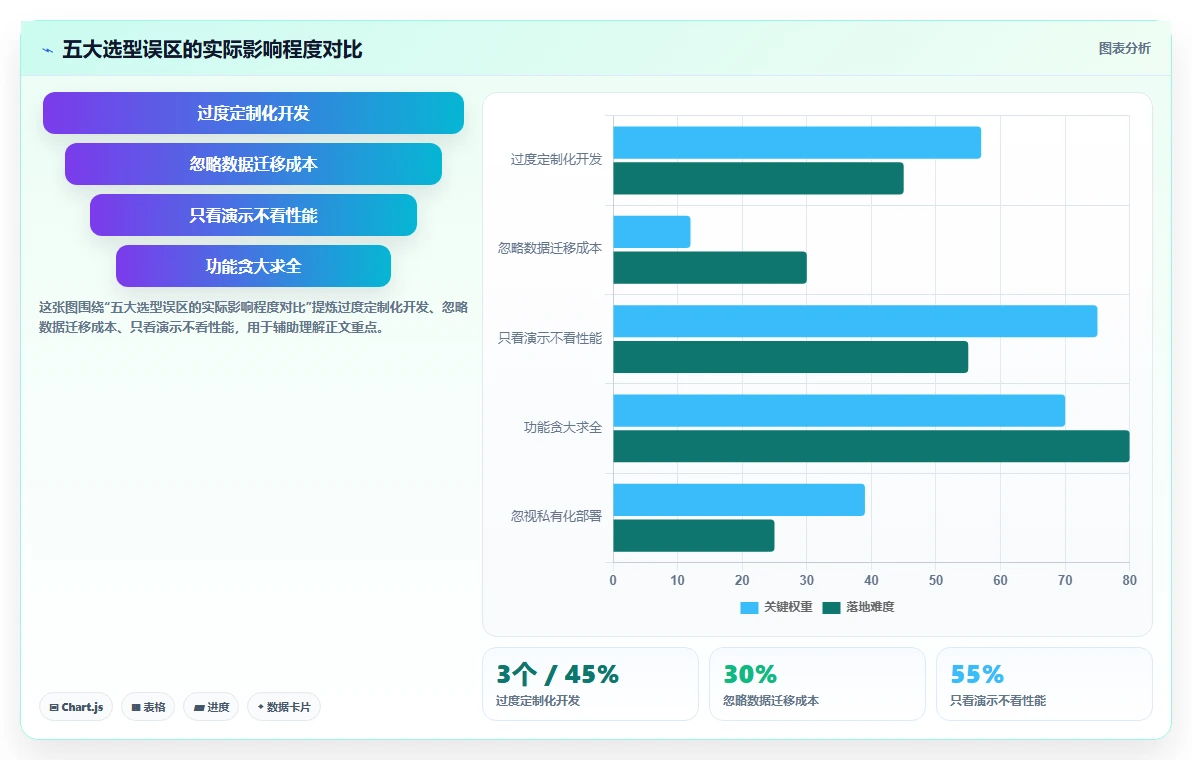The image size is (1192, 760).
Task: Click the green bar for 只看演示不看性能
Action: tap(791, 357)
